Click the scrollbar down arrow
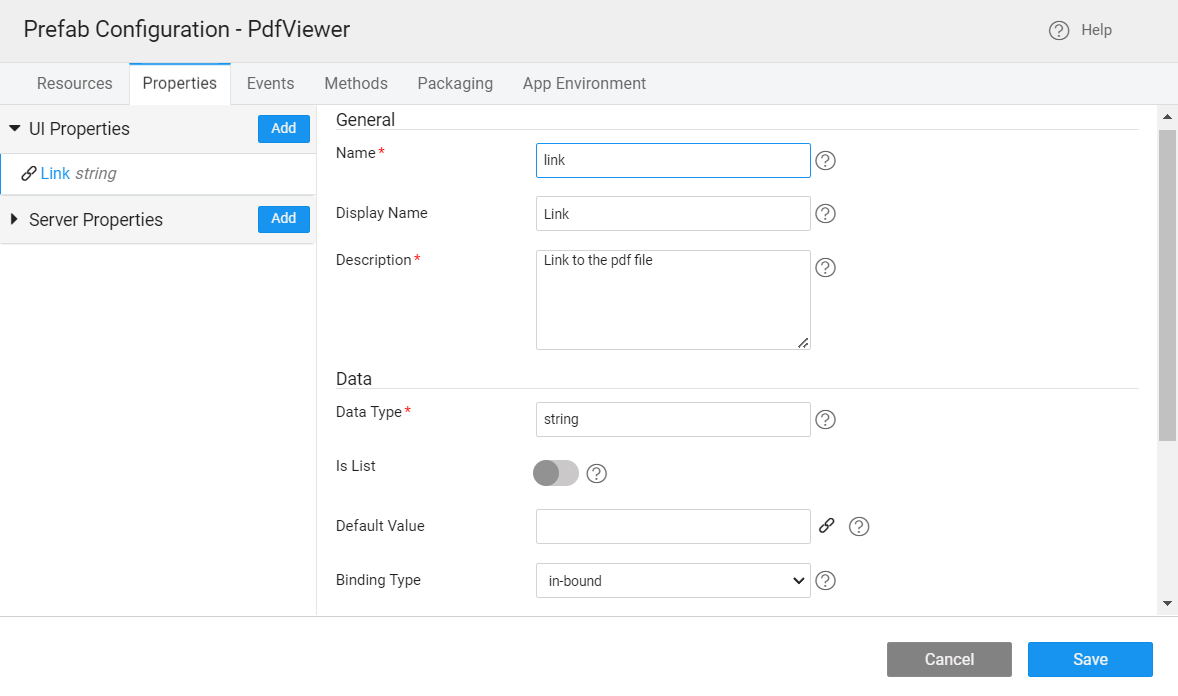1178x696 pixels. 1167,604
